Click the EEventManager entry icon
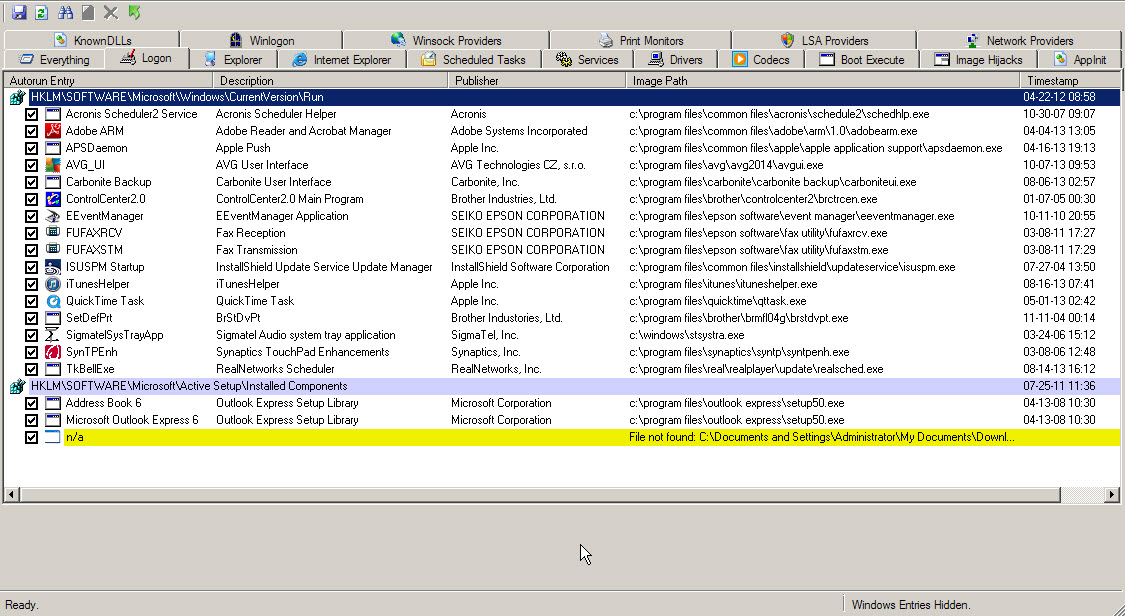1125x616 pixels. [53, 216]
